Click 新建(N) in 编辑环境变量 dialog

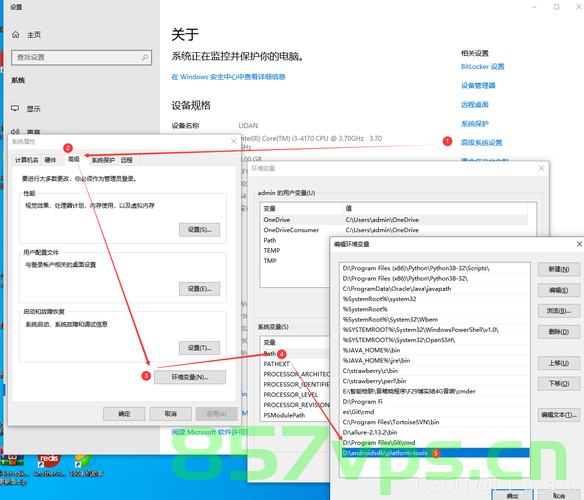(x=559, y=269)
